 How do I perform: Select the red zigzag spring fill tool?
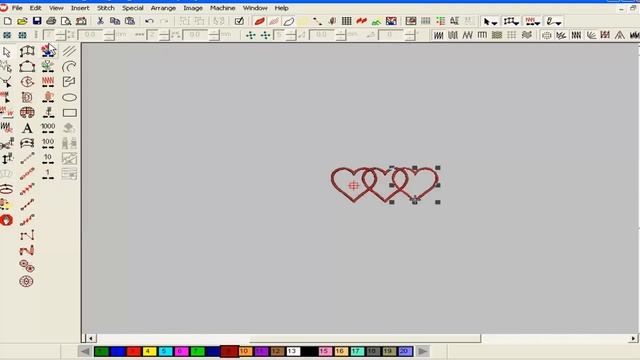click(48, 82)
